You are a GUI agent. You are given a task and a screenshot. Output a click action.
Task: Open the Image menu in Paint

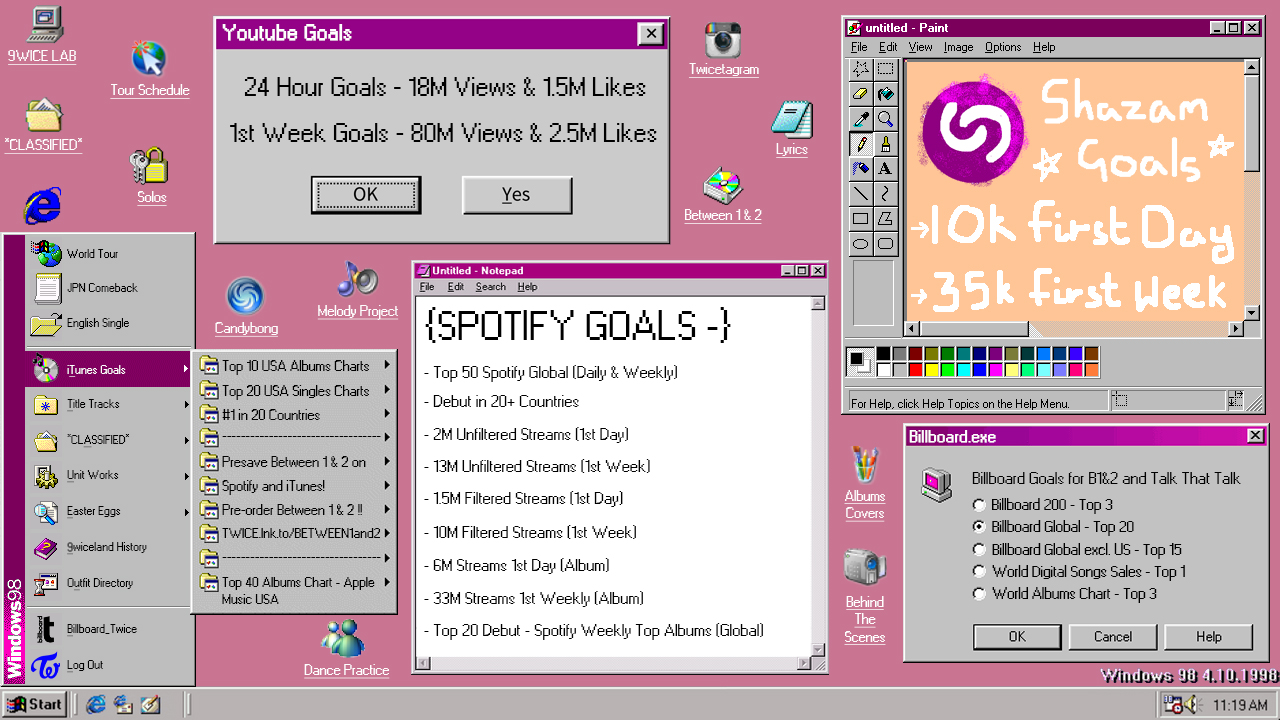958,47
